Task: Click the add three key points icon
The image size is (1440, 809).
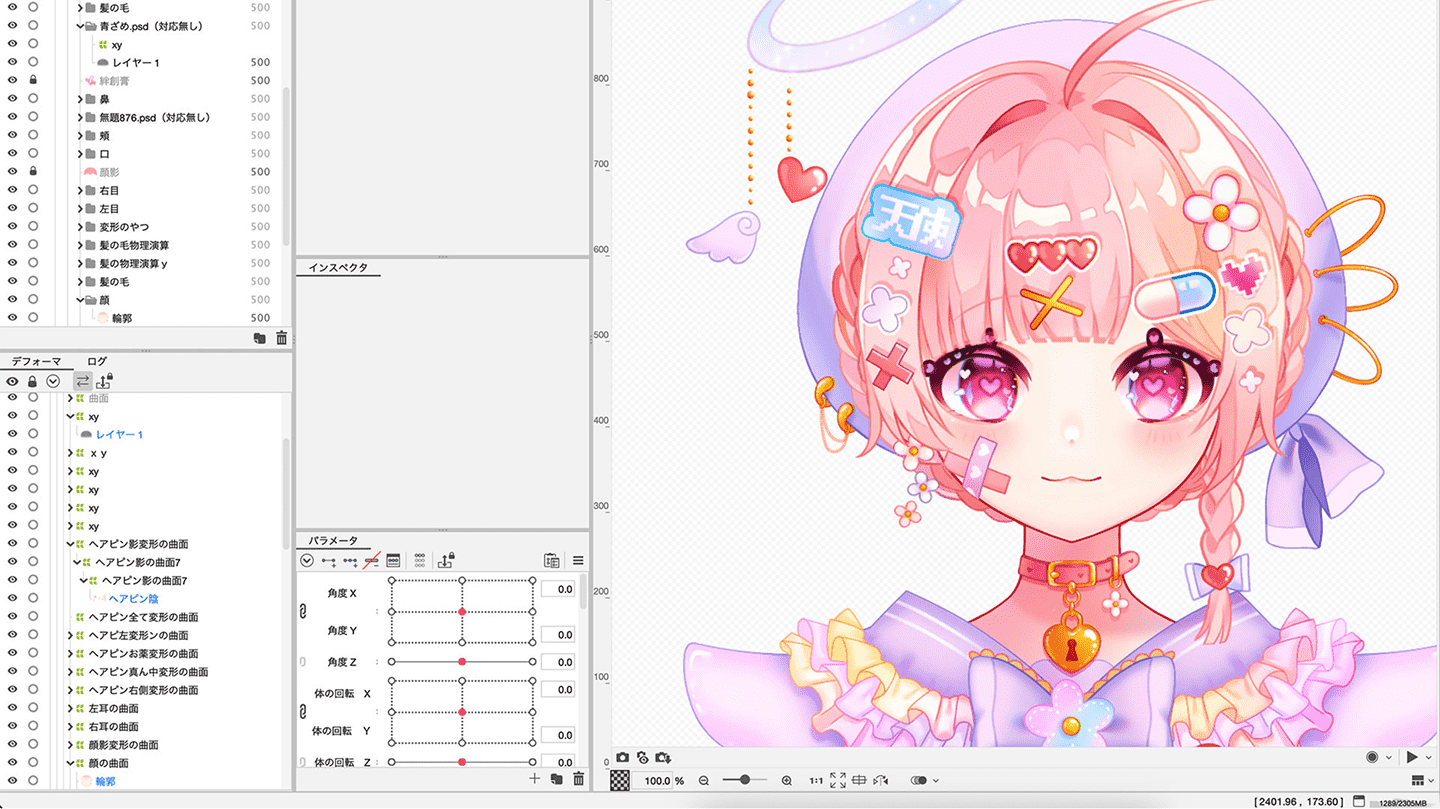Action: point(350,561)
